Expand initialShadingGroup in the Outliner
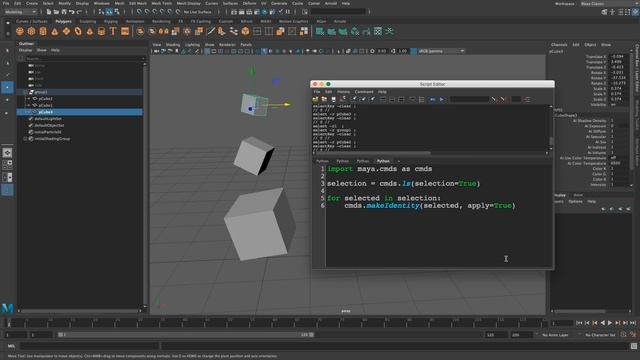Image resolution: width=640 pixels, height=360 pixels. (x=25, y=139)
